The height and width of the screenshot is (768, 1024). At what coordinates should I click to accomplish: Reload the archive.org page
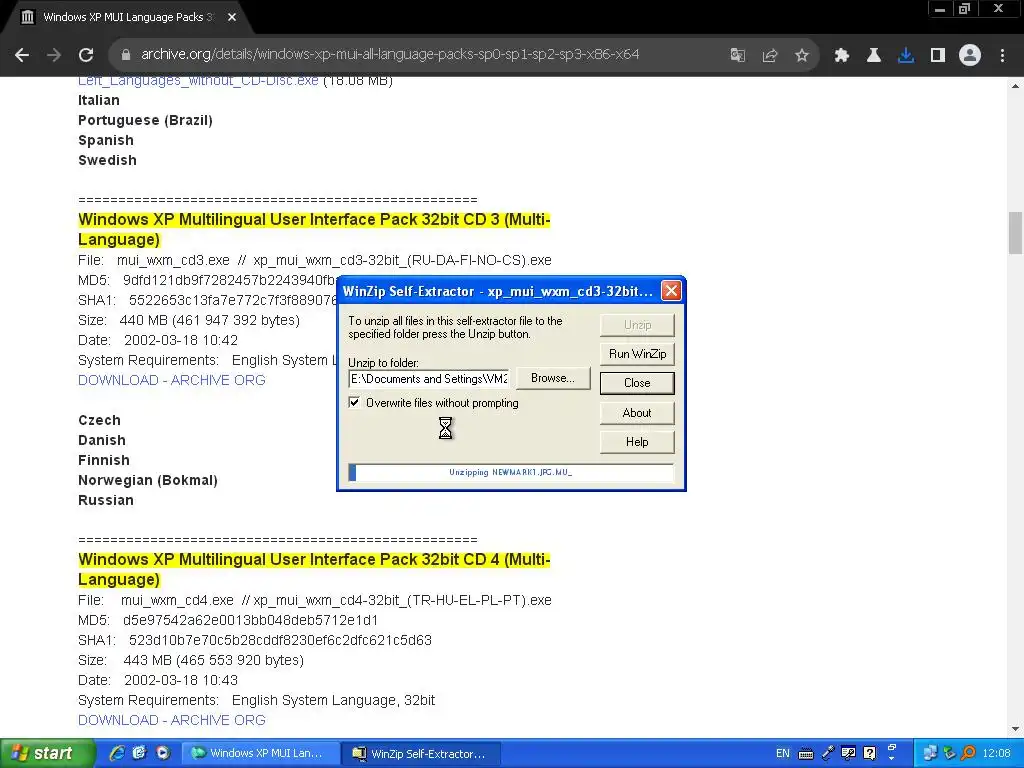click(86, 55)
